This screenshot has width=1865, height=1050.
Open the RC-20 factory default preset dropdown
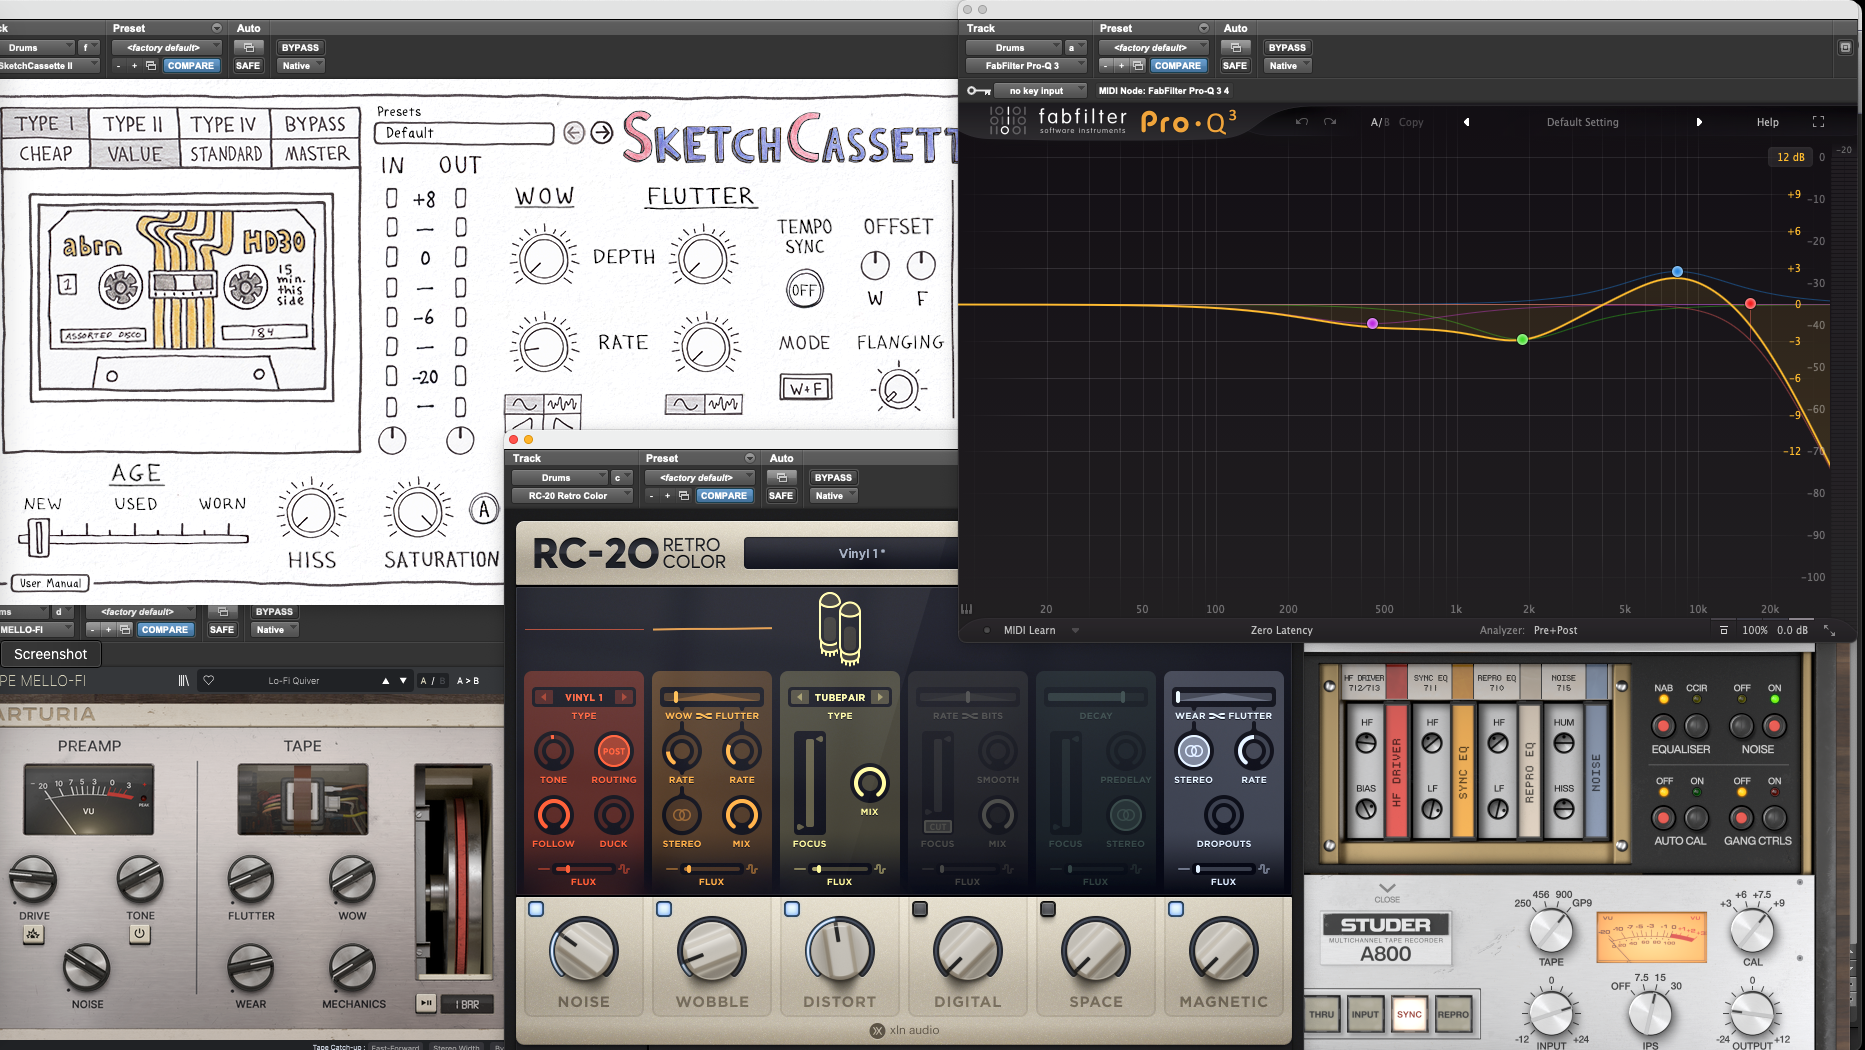[x=699, y=477]
